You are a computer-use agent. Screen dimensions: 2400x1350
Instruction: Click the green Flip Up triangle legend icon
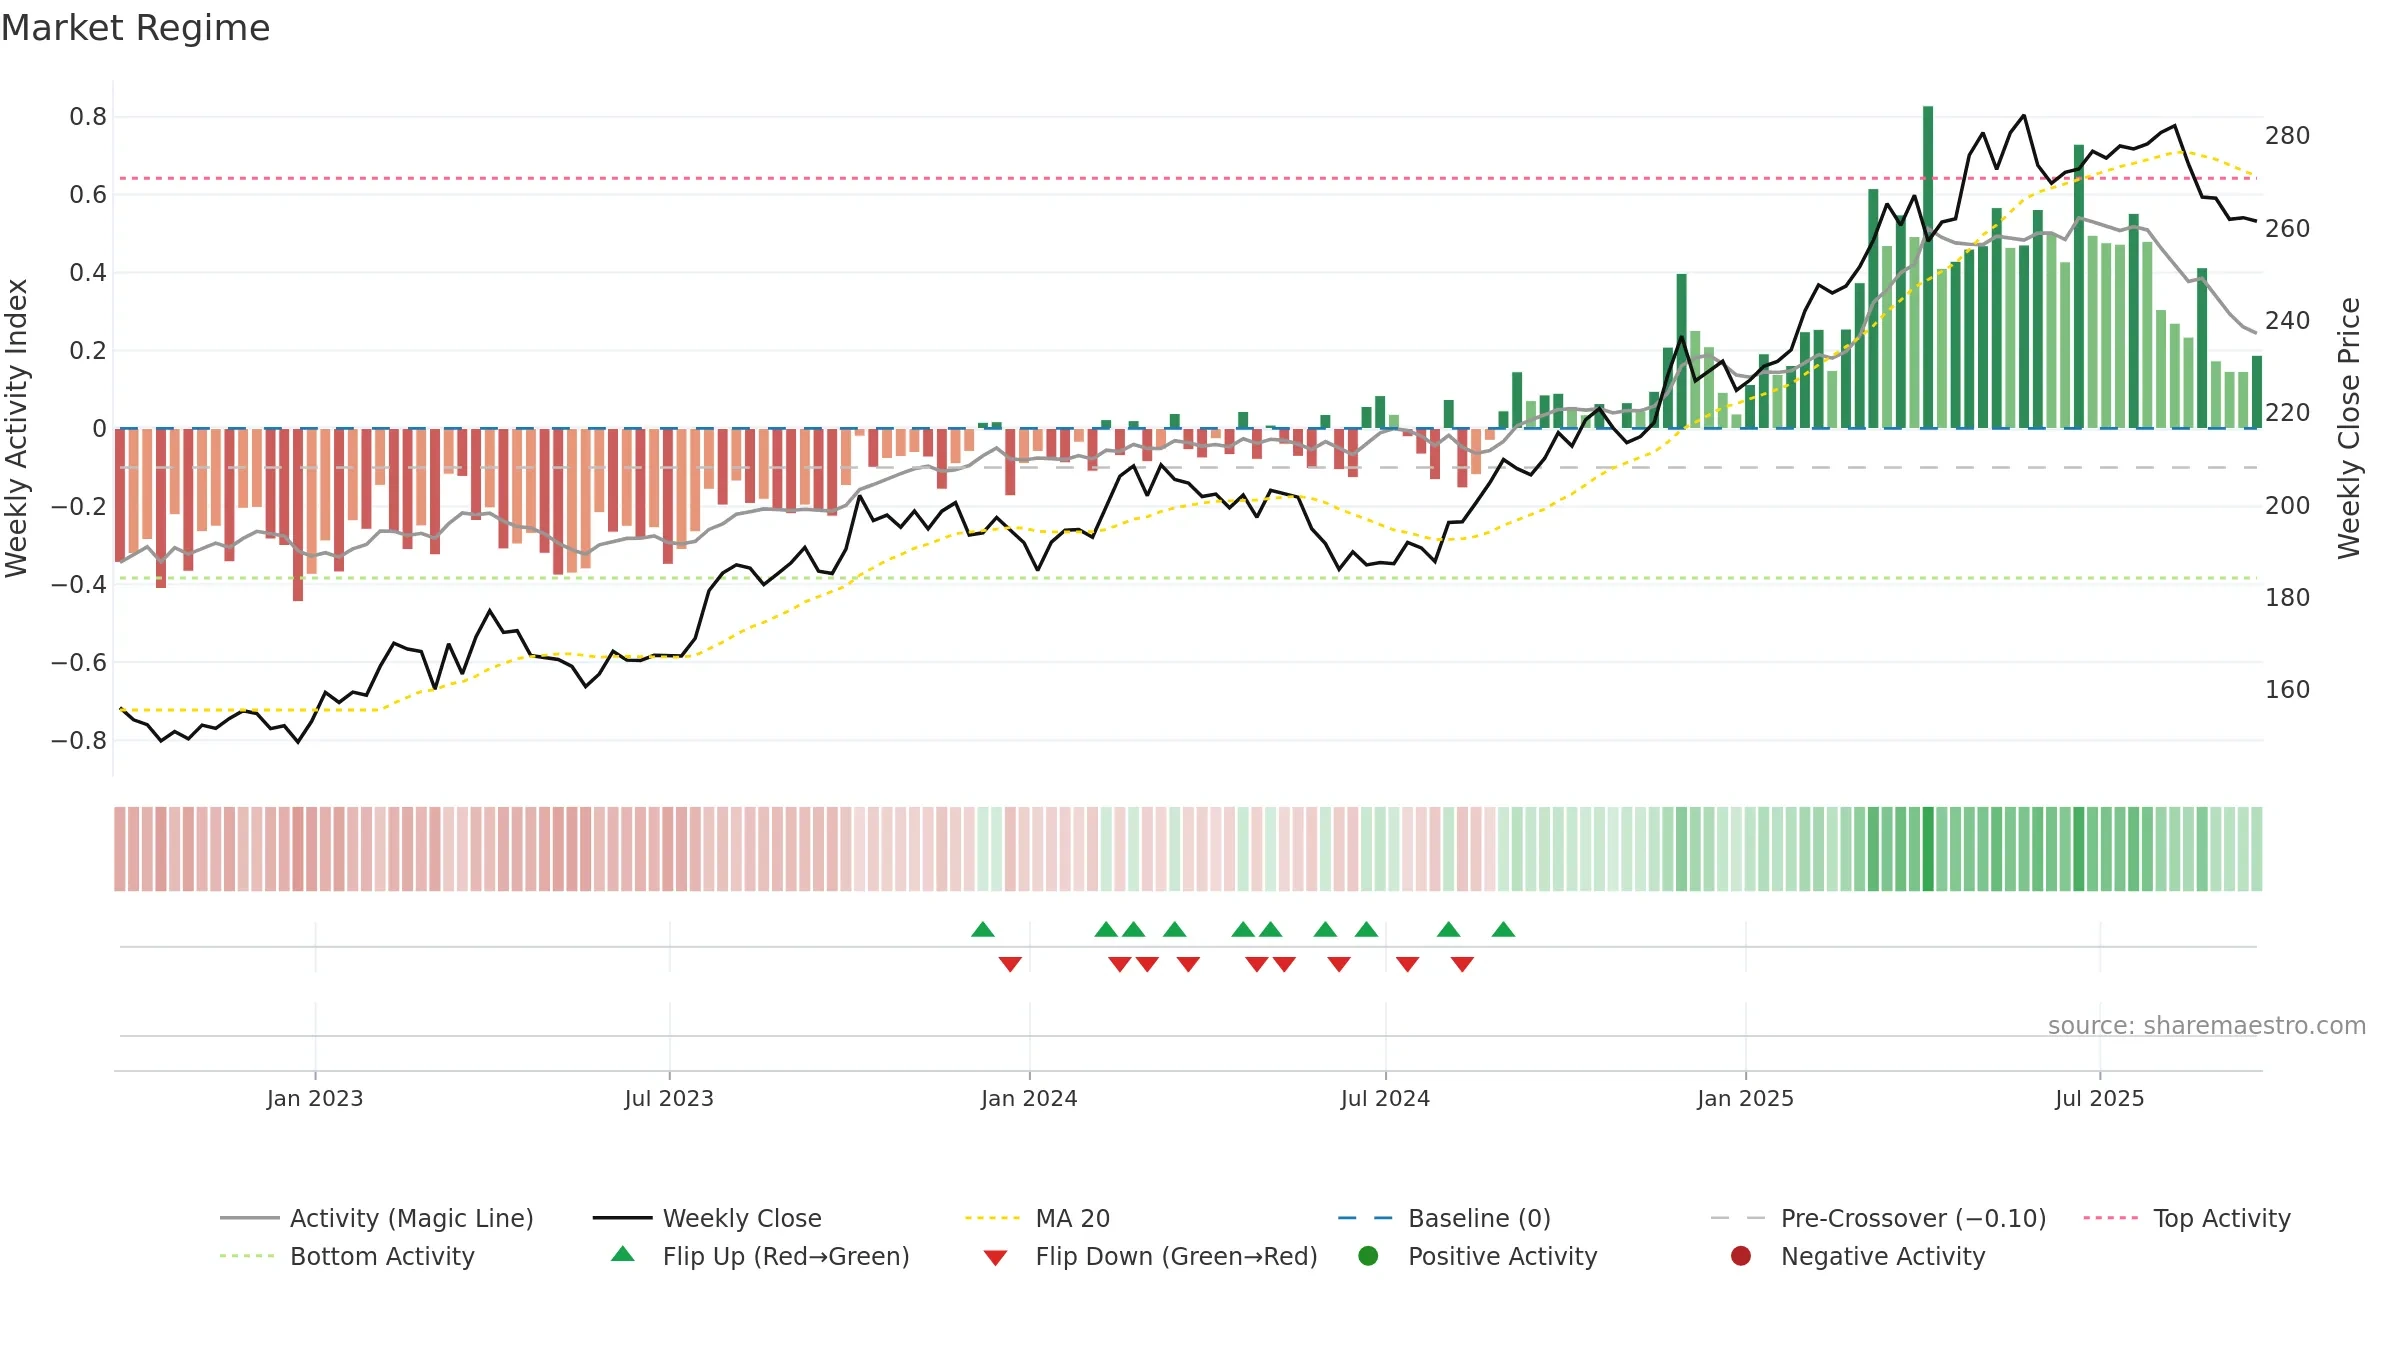click(623, 1254)
